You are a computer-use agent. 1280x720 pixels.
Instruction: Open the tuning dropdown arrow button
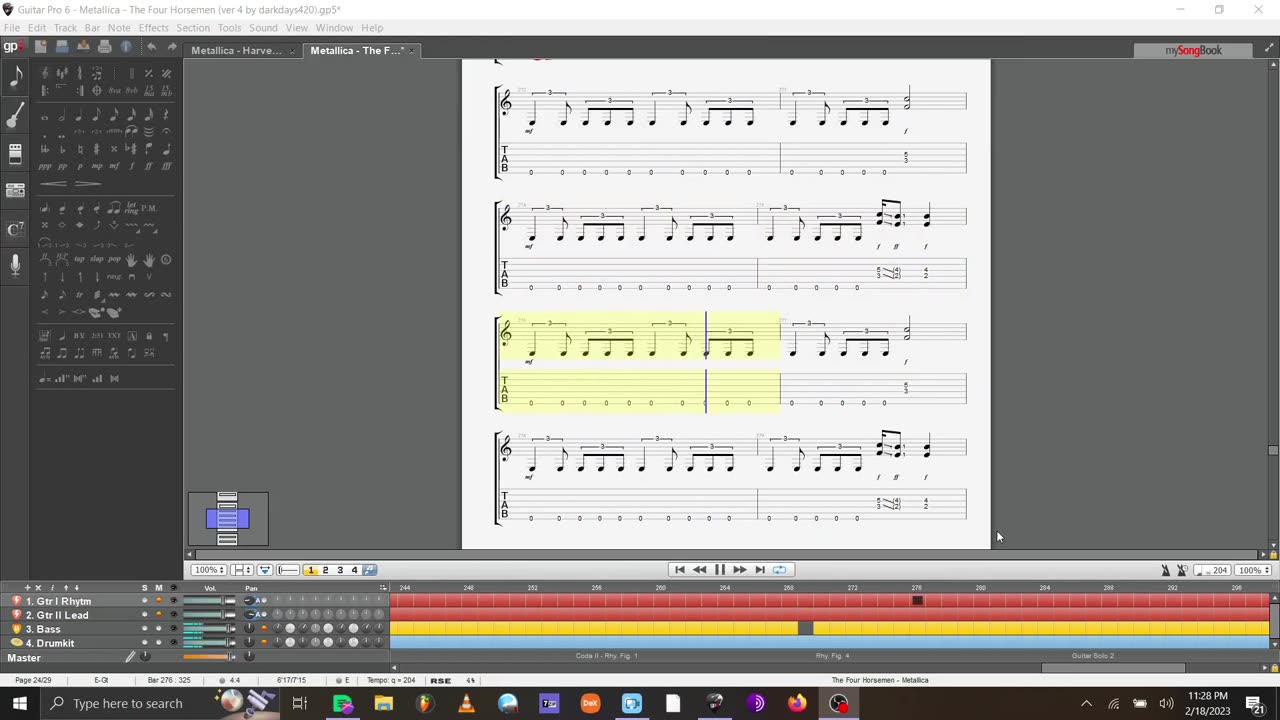[265, 570]
